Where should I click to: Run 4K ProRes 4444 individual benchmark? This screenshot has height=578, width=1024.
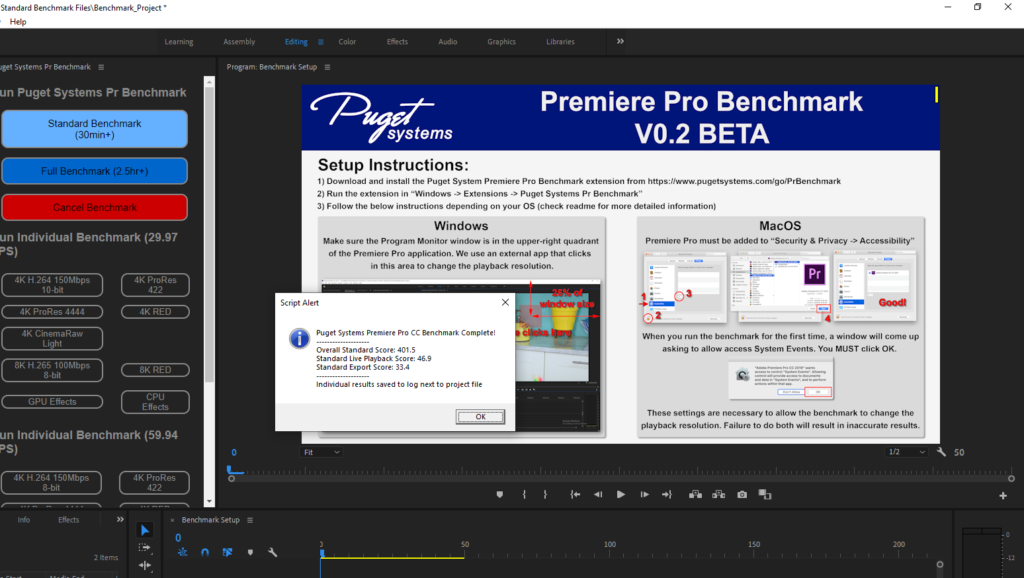52,312
